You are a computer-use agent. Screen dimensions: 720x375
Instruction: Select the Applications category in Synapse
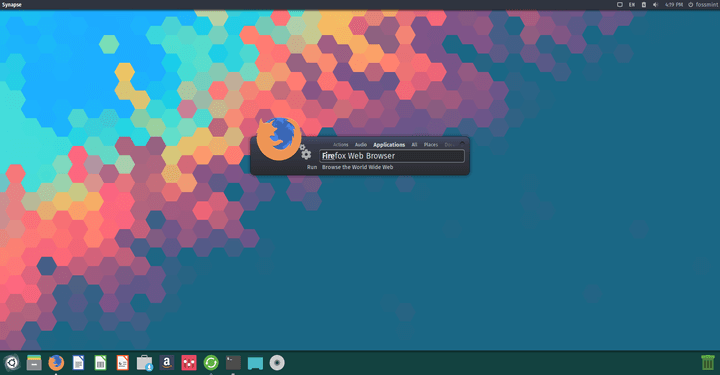coord(389,145)
